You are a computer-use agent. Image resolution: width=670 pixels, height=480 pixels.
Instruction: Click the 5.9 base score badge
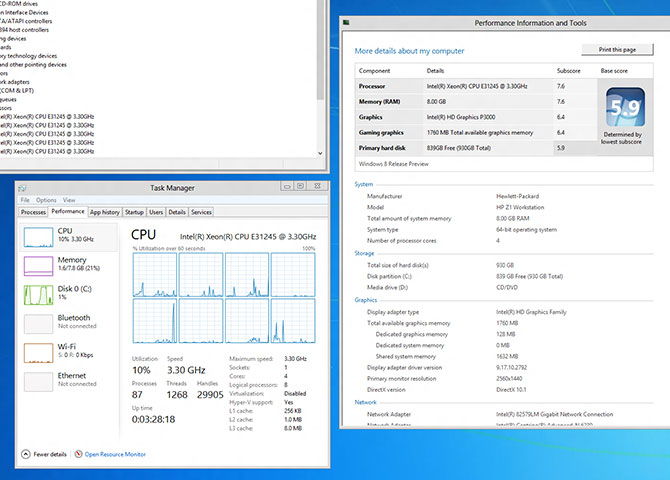[x=625, y=107]
